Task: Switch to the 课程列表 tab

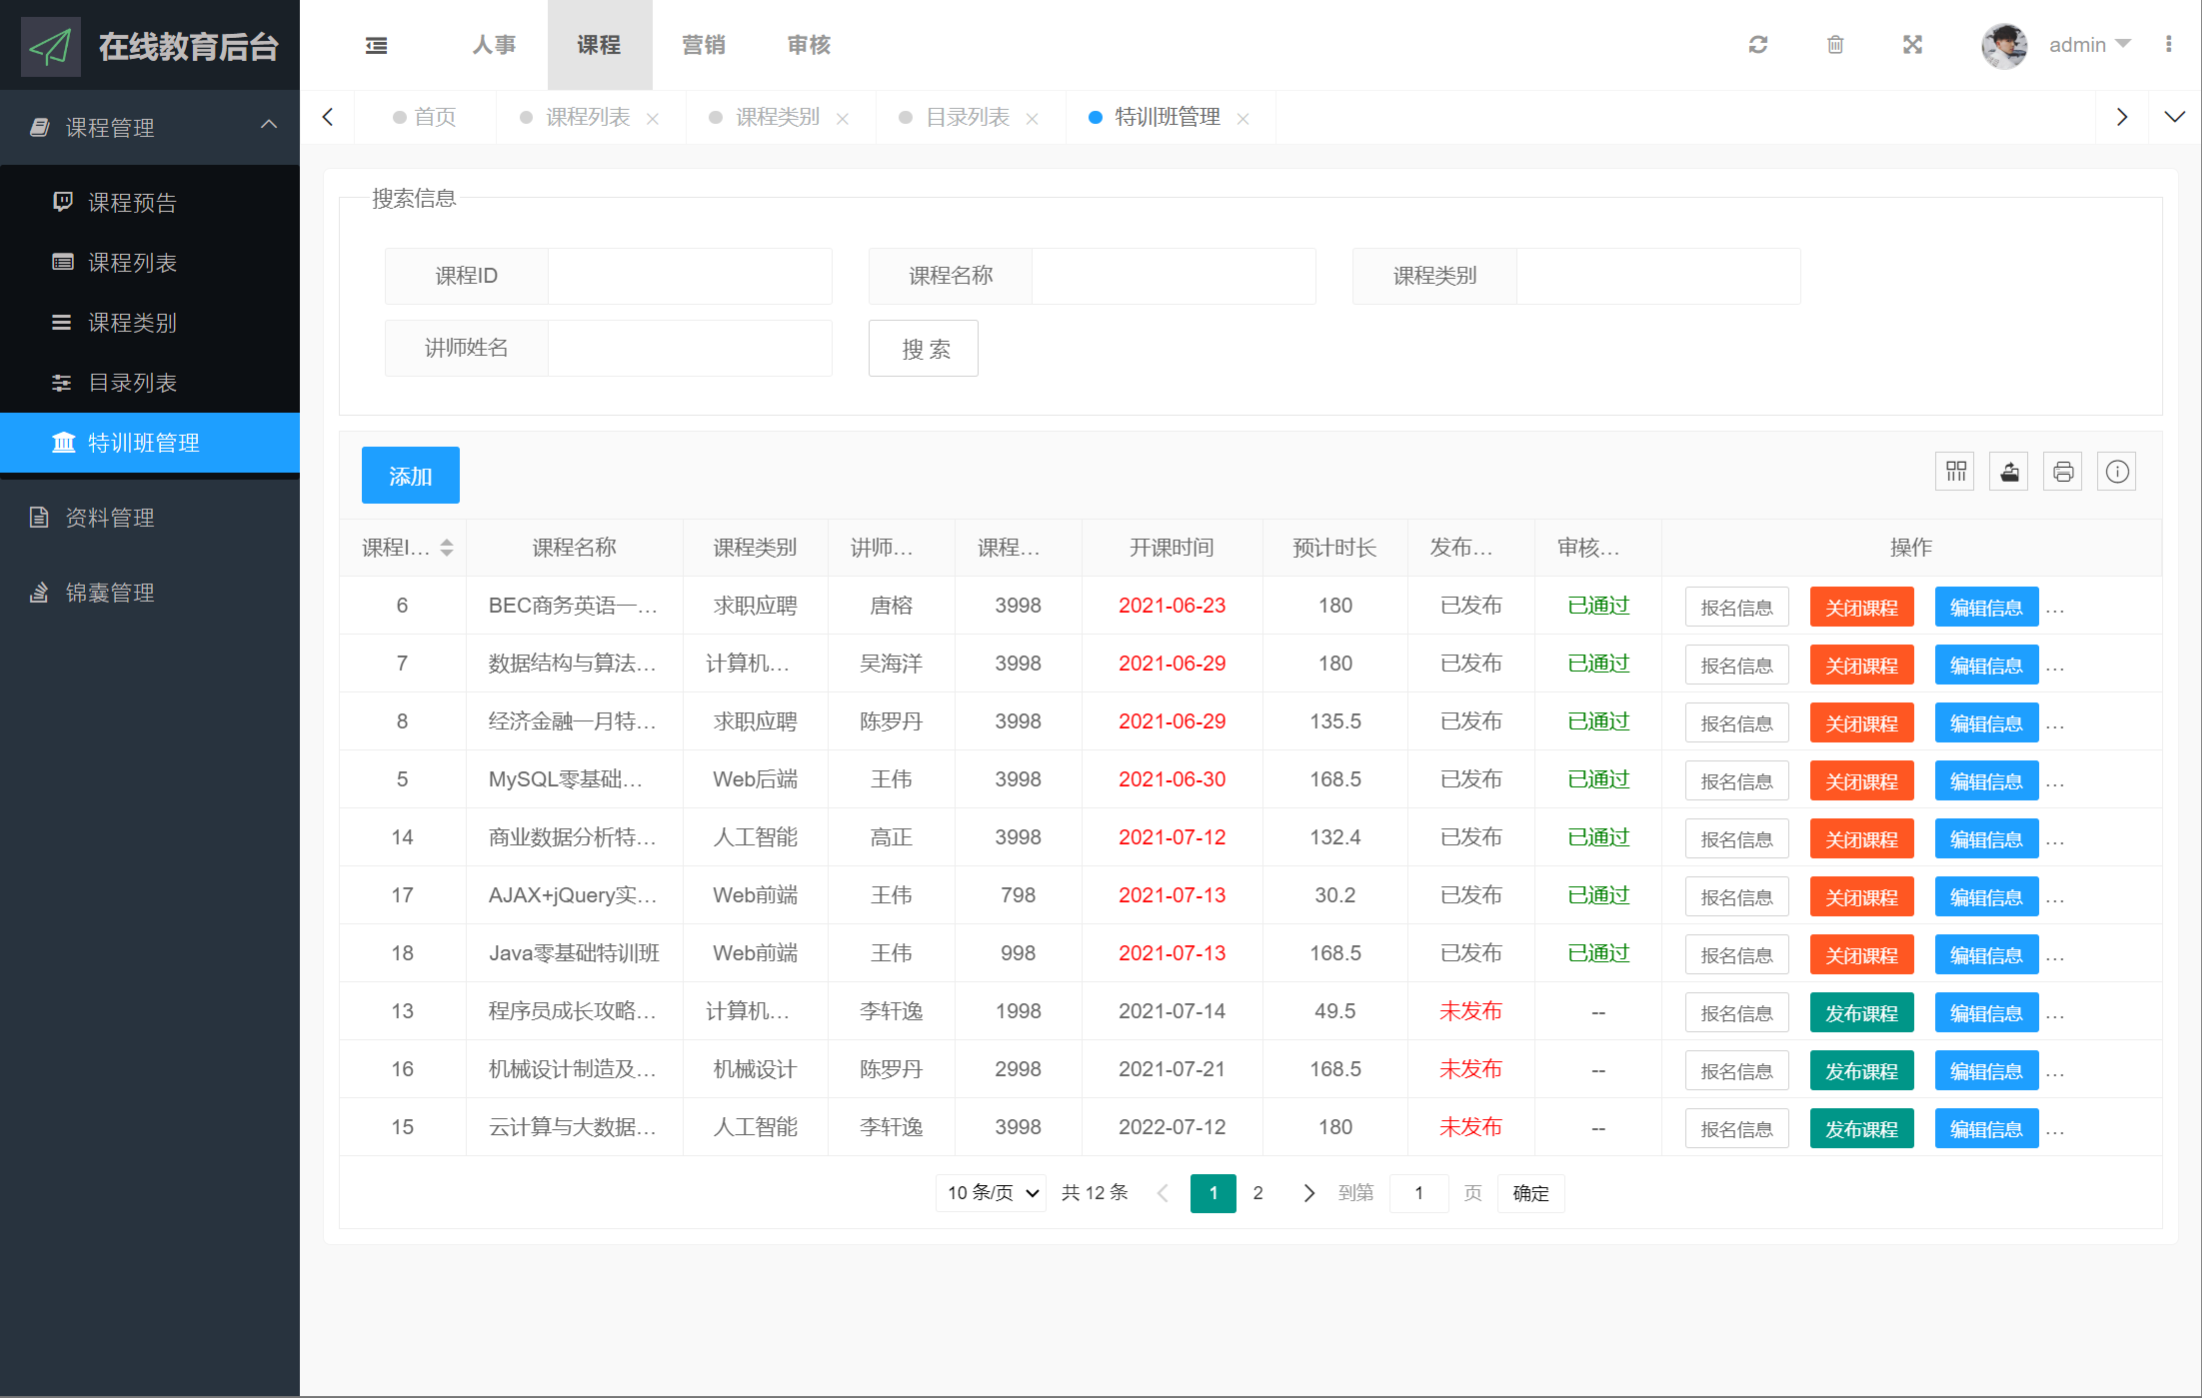Action: tap(587, 117)
